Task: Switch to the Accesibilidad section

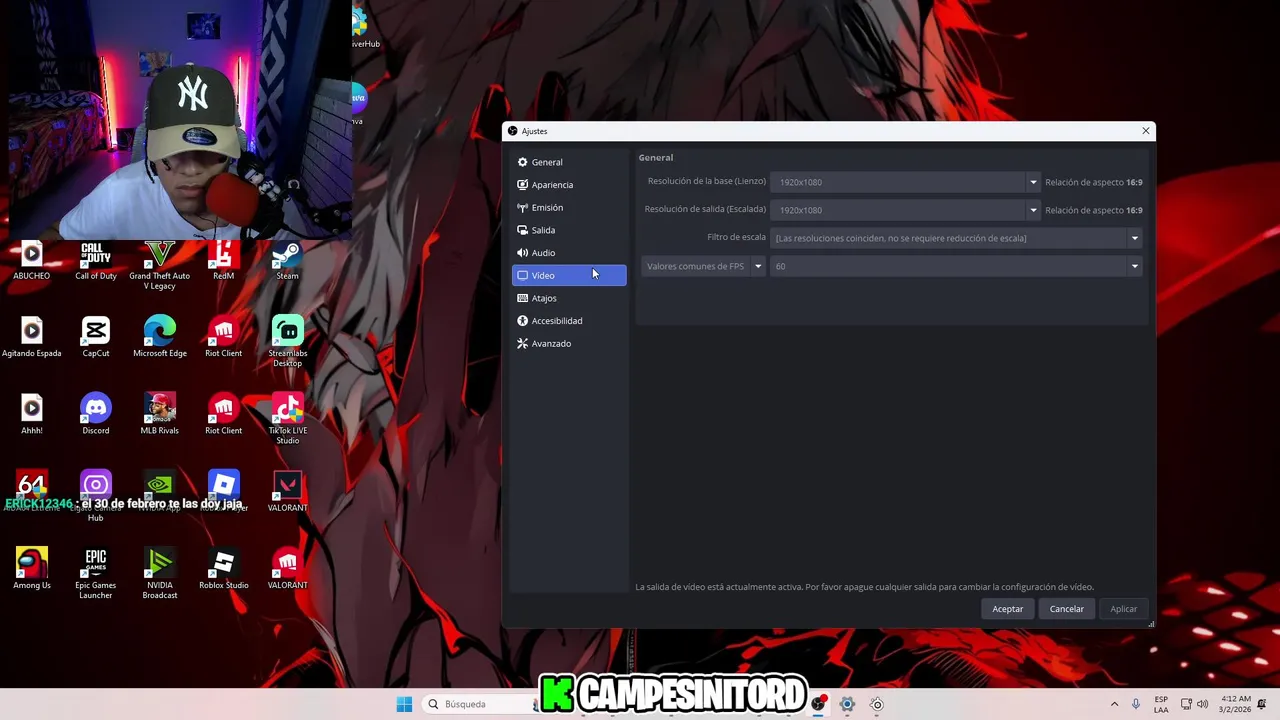Action: point(569,321)
